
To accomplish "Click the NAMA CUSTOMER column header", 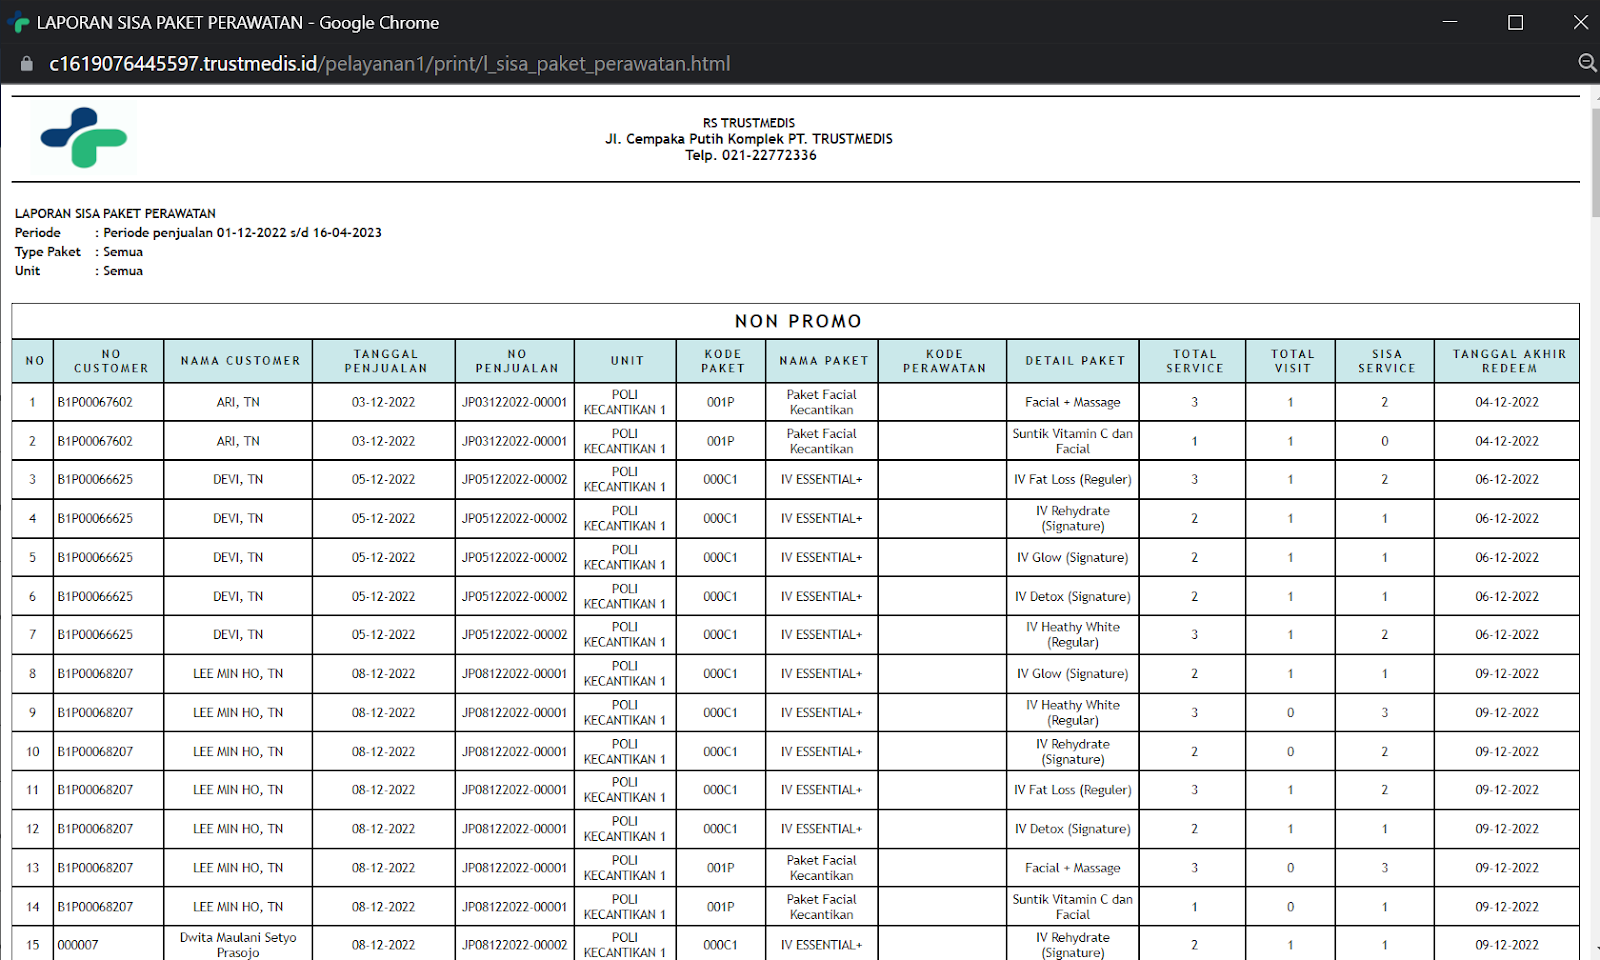I will [240, 361].
